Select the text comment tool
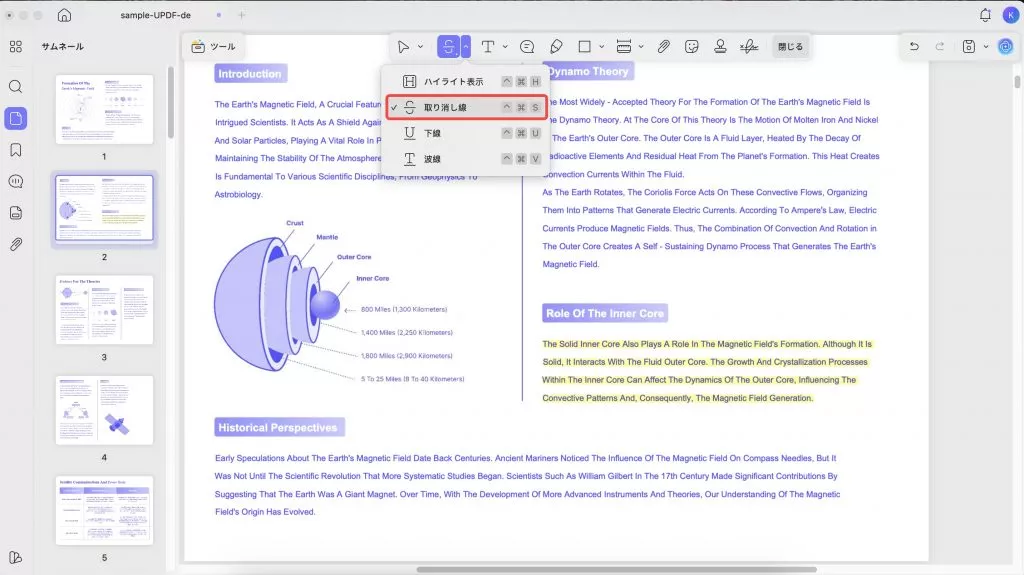The width and height of the screenshot is (1024, 575). [488, 46]
